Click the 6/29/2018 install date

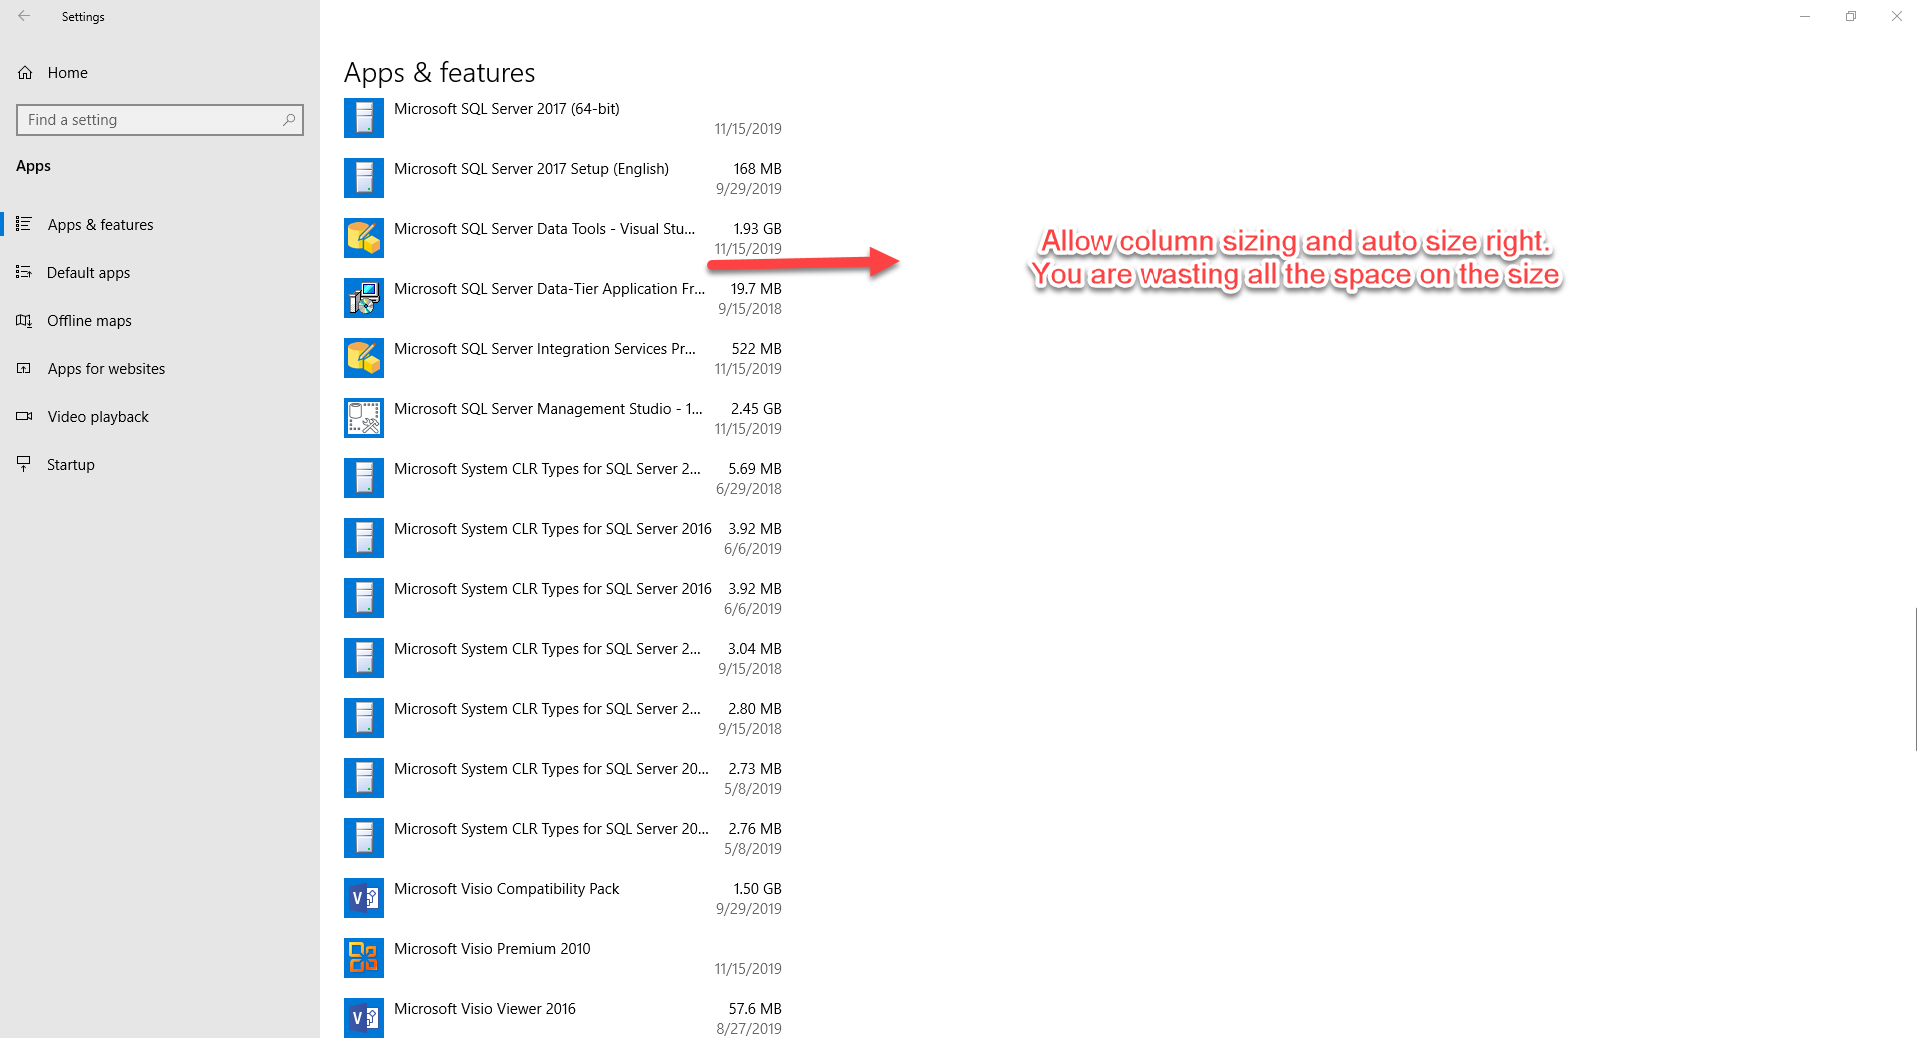(749, 489)
